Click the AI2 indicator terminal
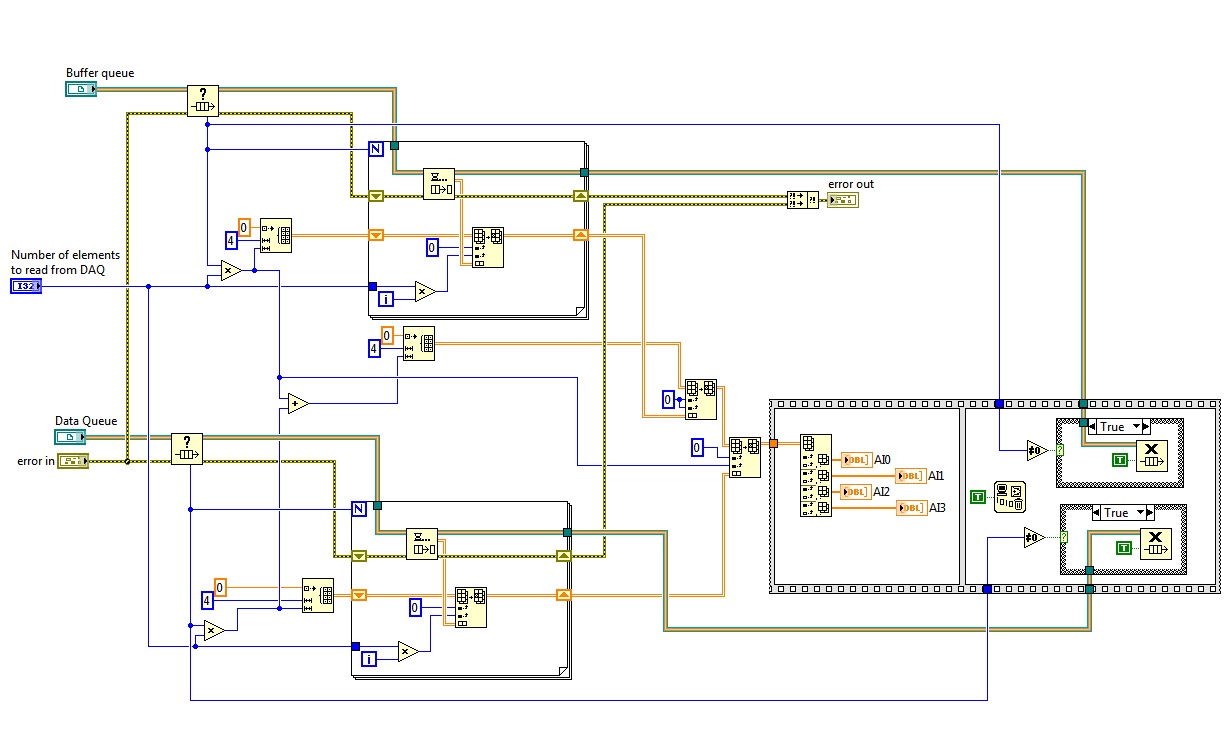Image resolution: width=1224 pixels, height=738 pixels. [x=857, y=492]
